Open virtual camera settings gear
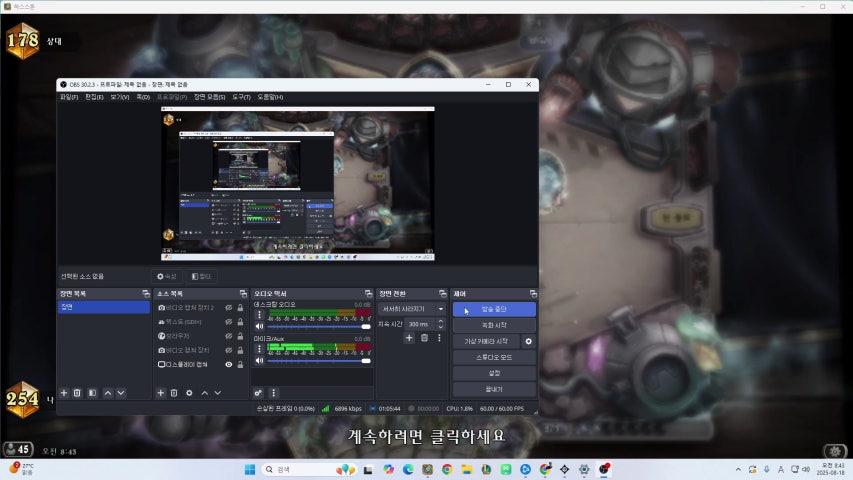Image resolution: width=853 pixels, height=480 pixels. [528, 341]
